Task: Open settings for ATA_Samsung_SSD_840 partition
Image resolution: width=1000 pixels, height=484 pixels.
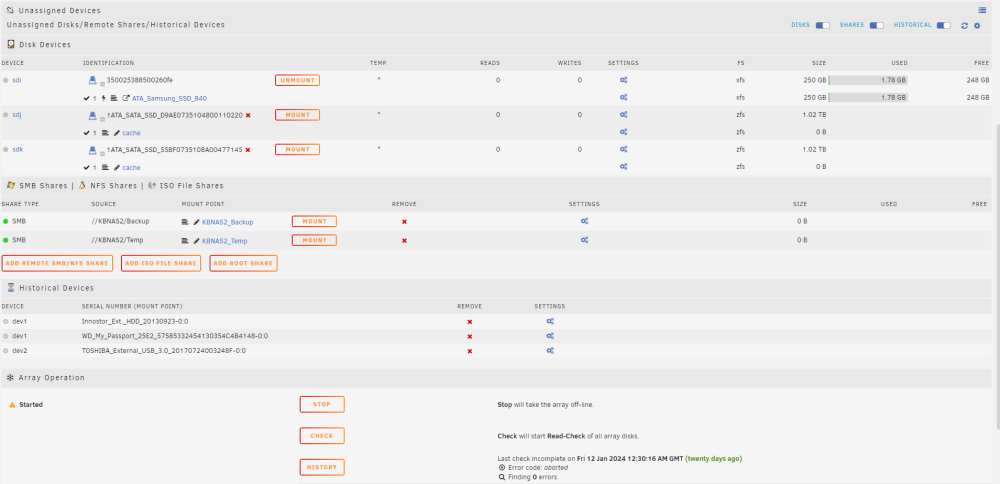Action: [x=624, y=98]
